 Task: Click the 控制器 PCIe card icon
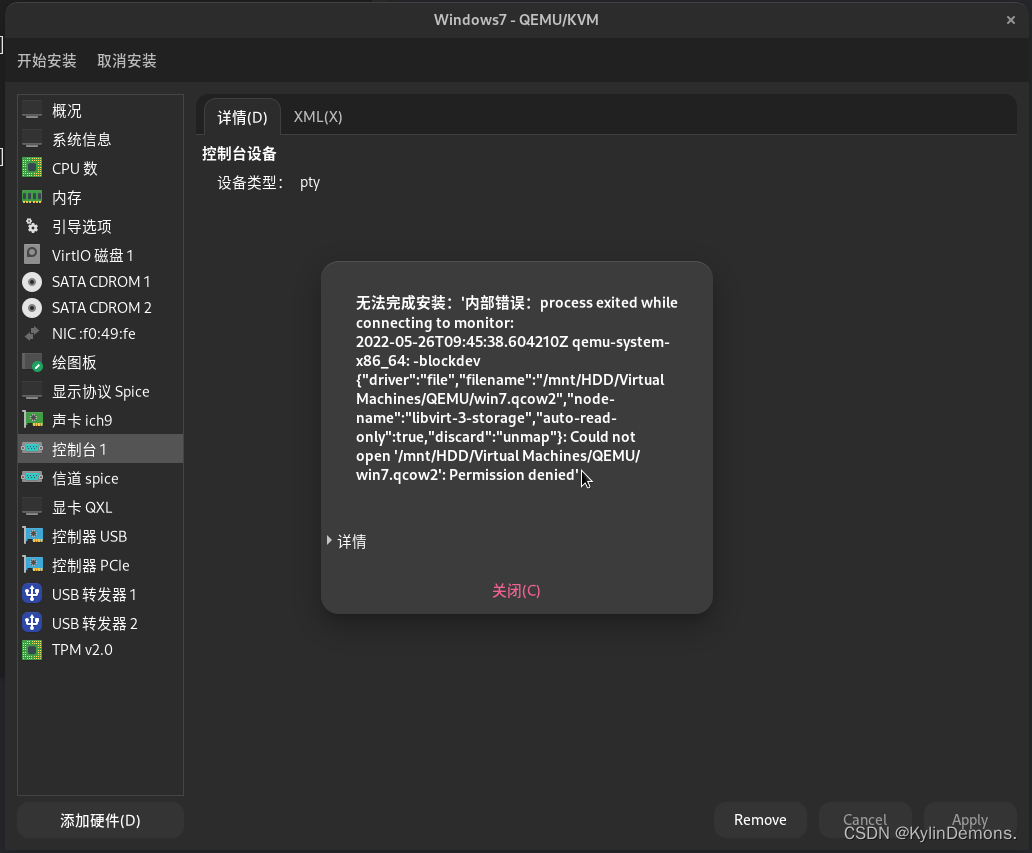(x=32, y=565)
